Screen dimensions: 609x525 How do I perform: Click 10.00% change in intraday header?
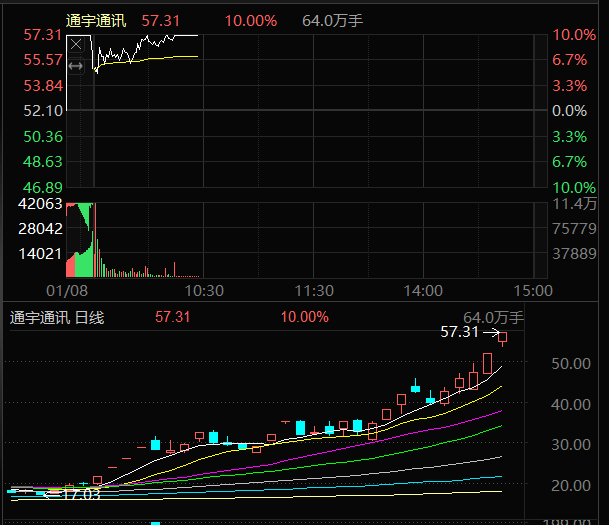(251, 21)
